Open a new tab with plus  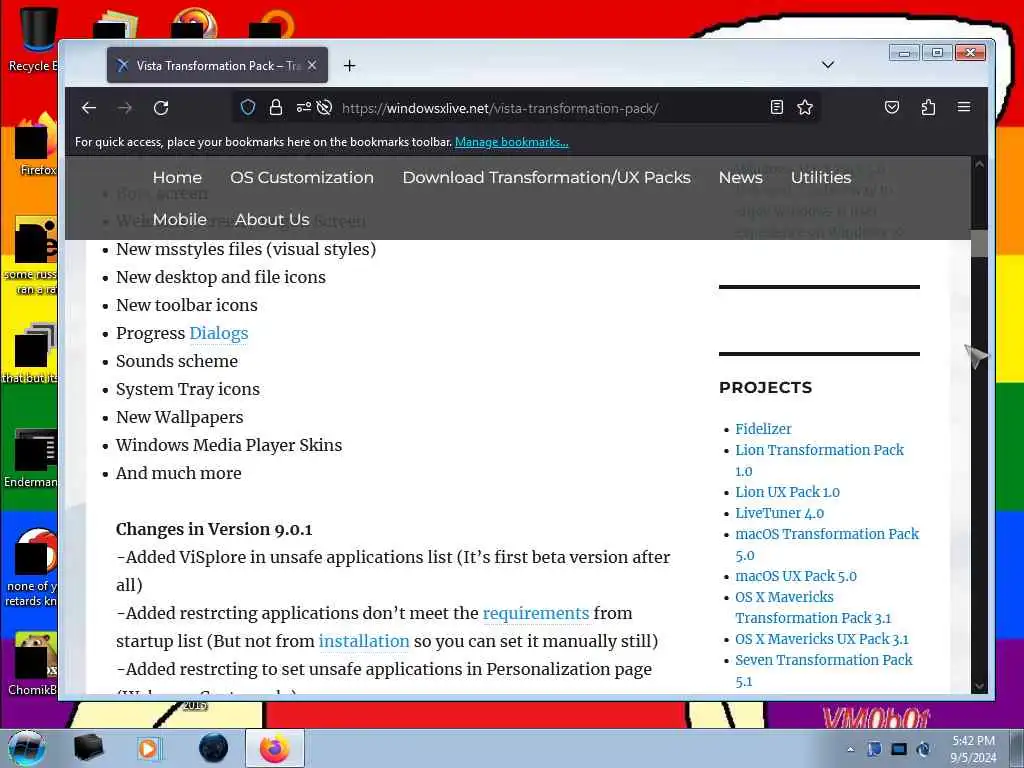[349, 65]
